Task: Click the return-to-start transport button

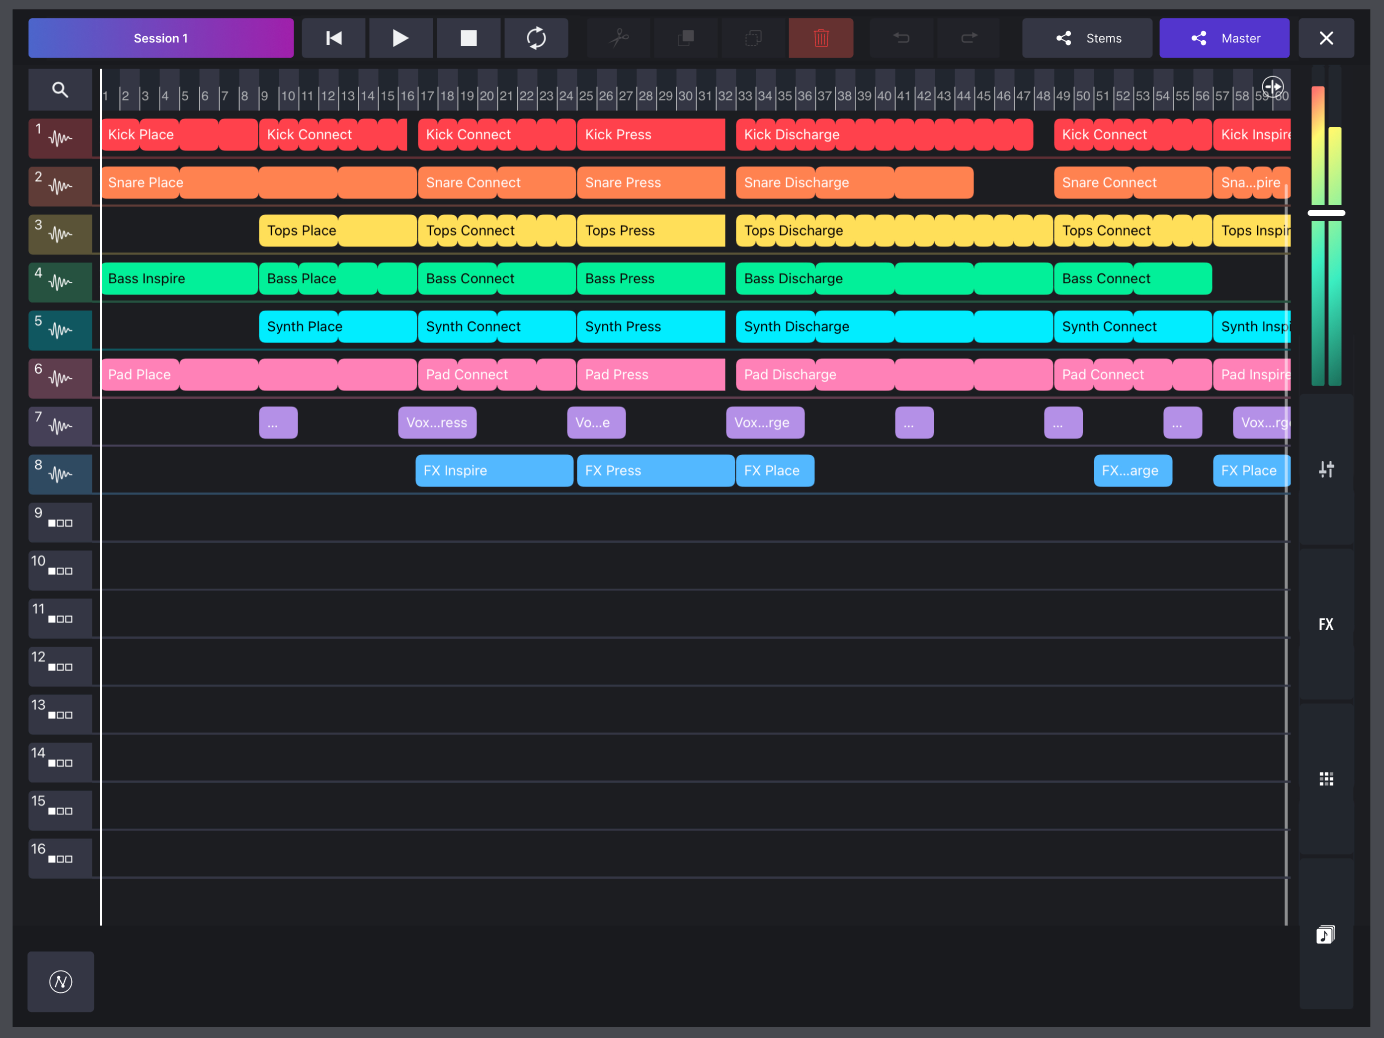Action: coord(334,38)
